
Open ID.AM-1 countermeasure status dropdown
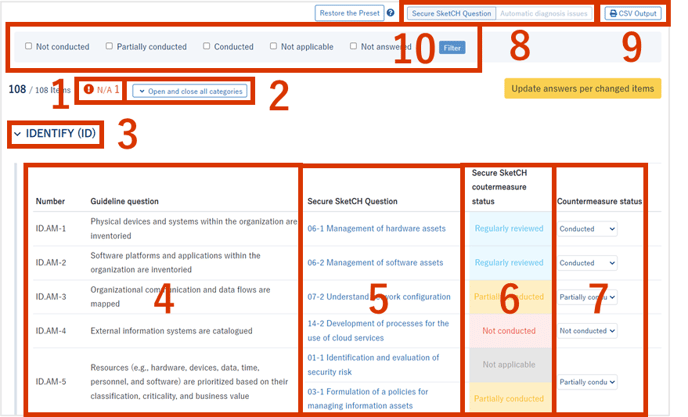pyautogui.click(x=587, y=229)
